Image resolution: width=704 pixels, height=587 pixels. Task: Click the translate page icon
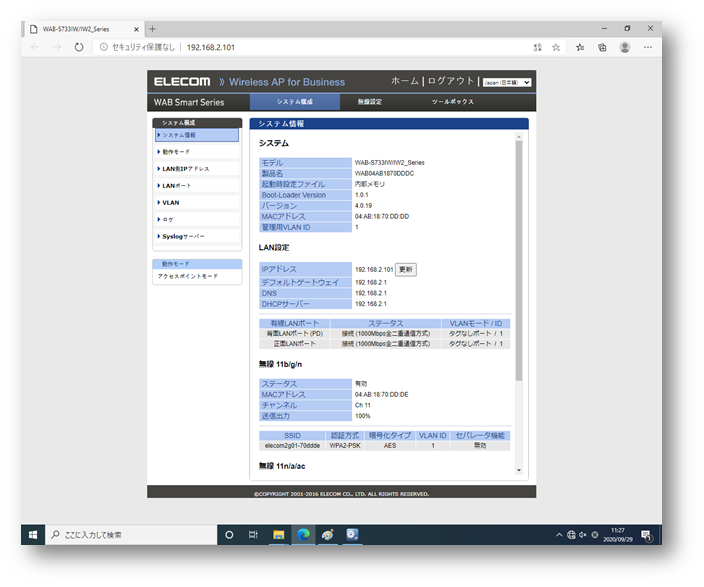click(537, 47)
